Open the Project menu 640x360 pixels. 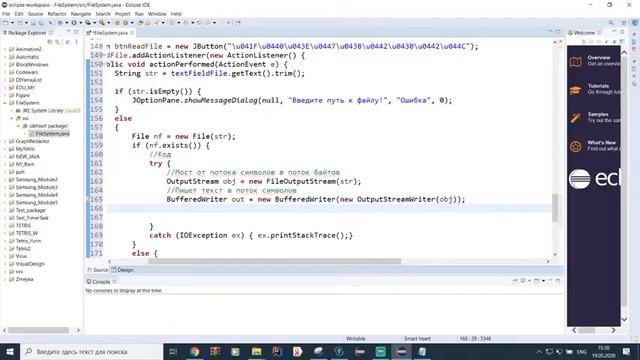click(x=122, y=14)
